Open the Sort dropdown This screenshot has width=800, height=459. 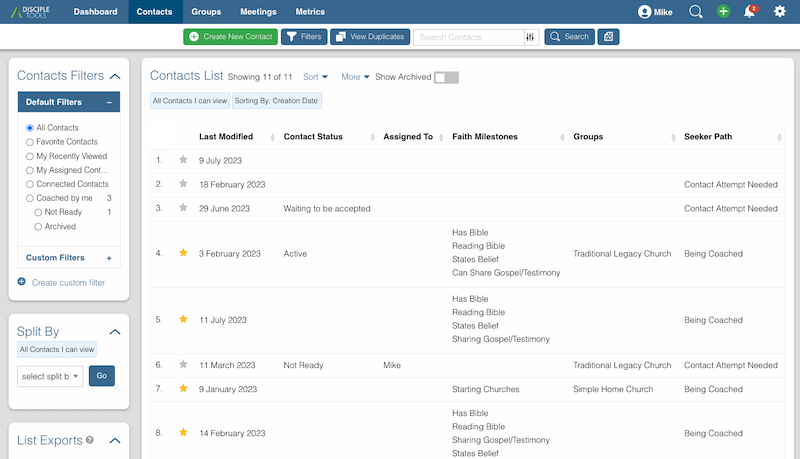(315, 77)
